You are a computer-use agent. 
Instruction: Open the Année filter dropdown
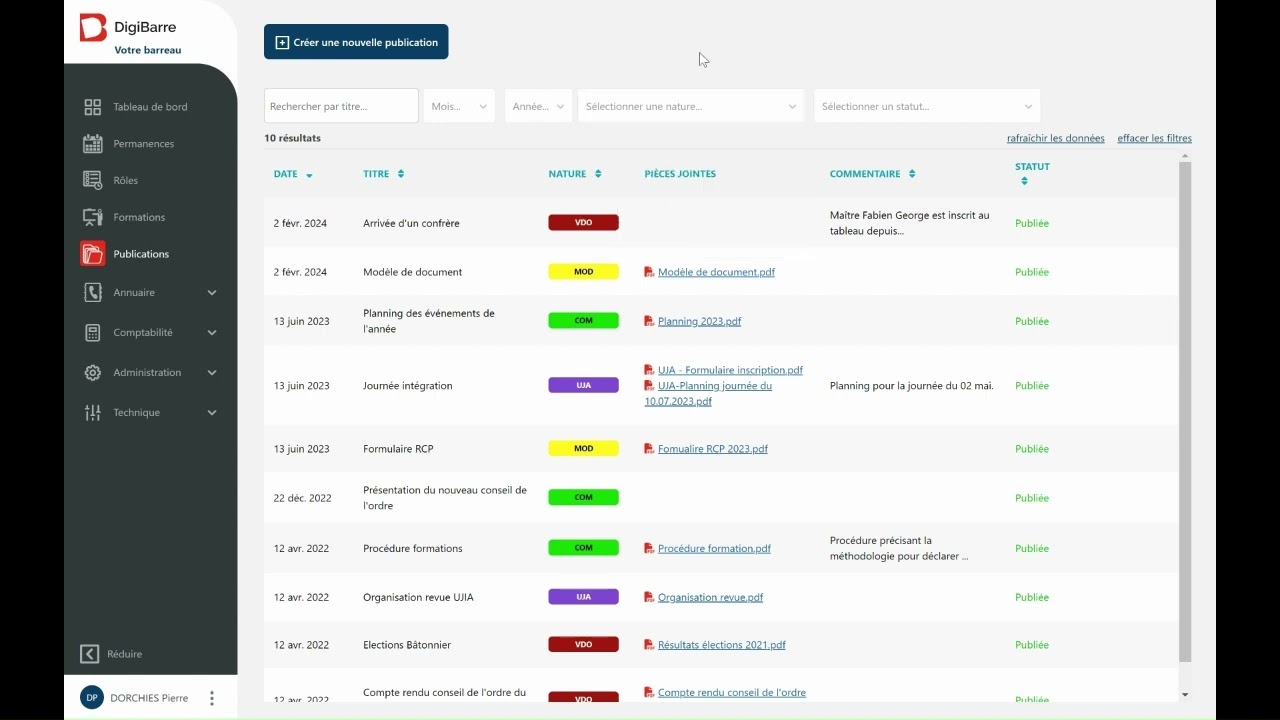click(x=538, y=106)
